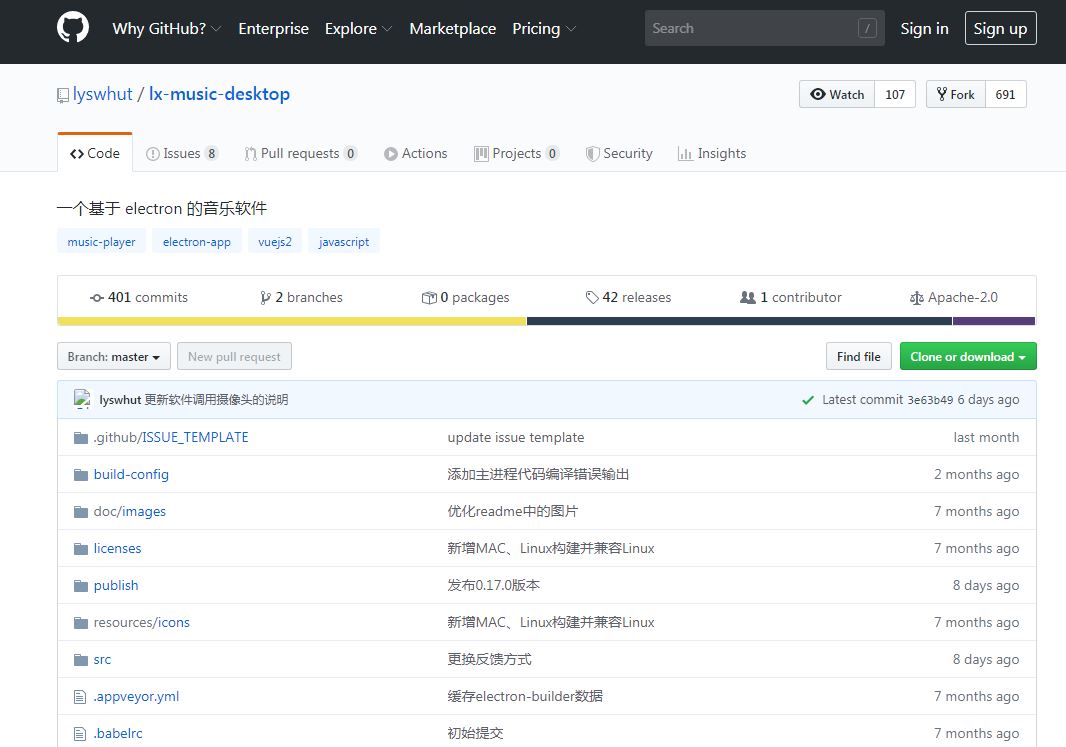Click the file icon for .appveyor.yml
1066x747 pixels.
[80, 697]
